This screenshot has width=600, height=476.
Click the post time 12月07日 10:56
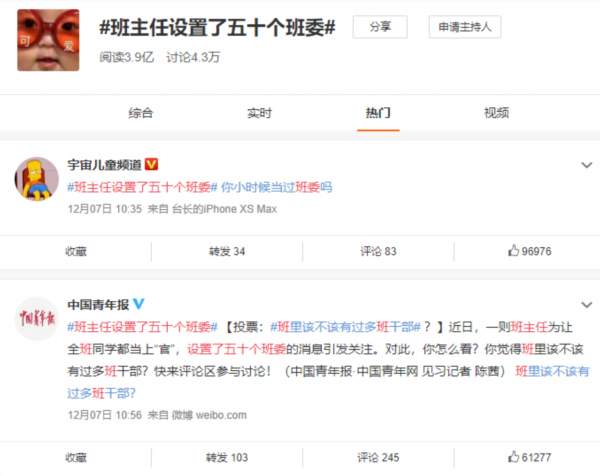click(x=105, y=415)
